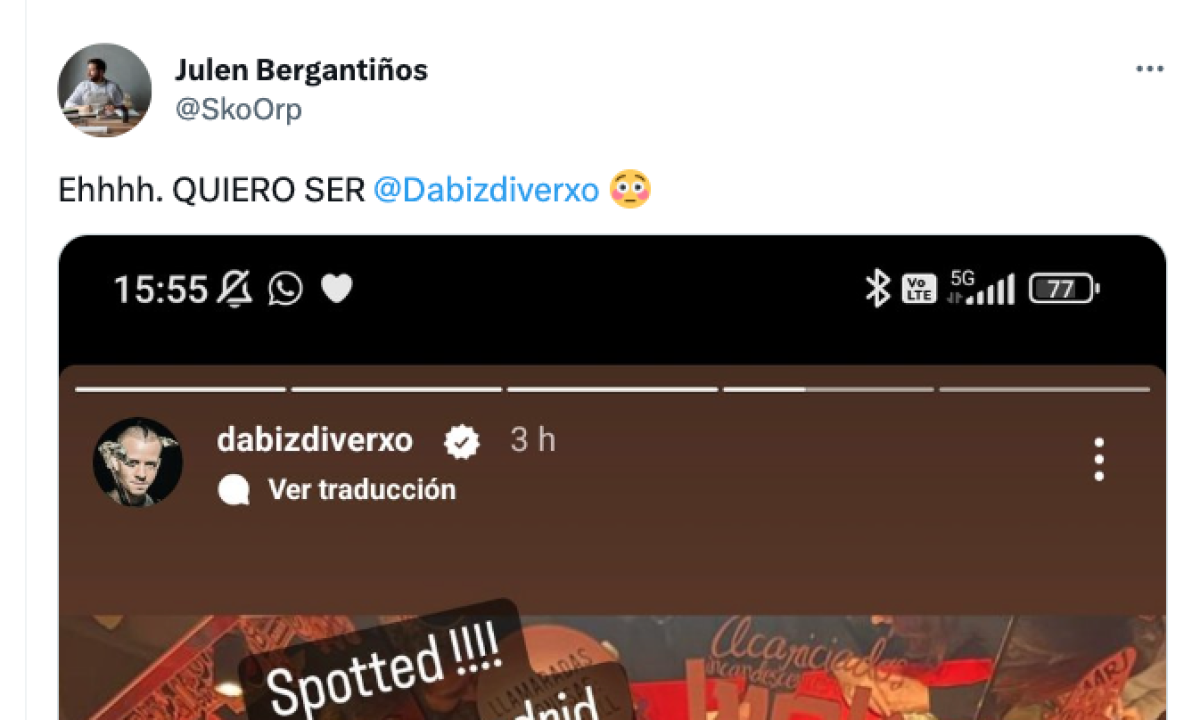Open the @Dabizdiverxo mention link
Image resolution: width=1200 pixels, height=720 pixels.
[485, 190]
